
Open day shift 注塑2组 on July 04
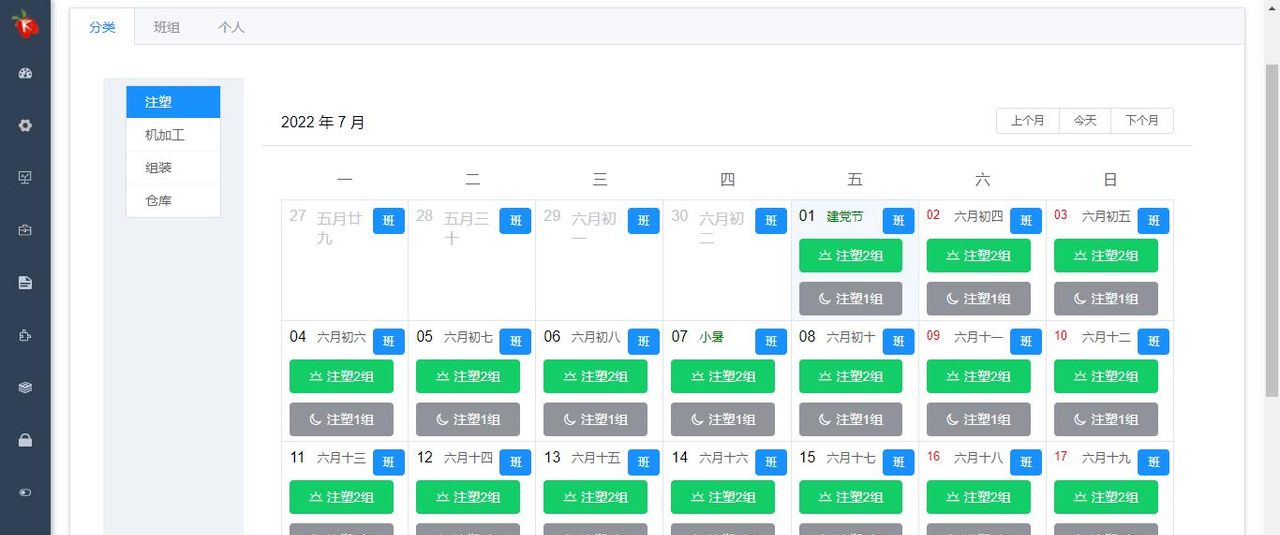click(341, 376)
